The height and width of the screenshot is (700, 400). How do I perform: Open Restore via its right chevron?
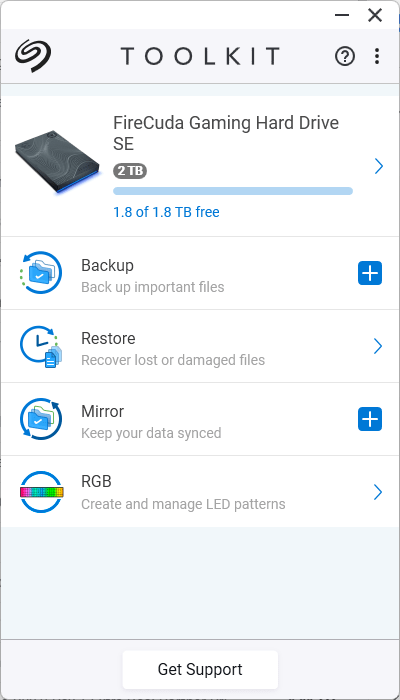click(378, 346)
